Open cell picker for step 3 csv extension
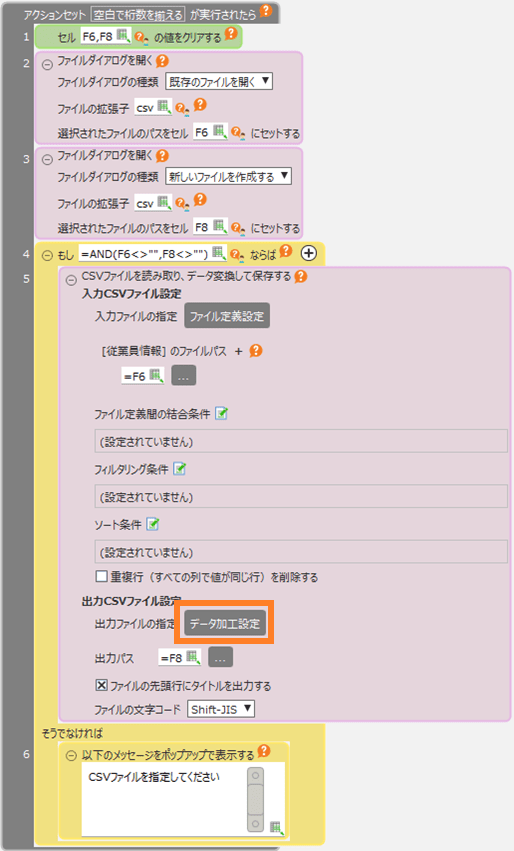The image size is (514, 851). point(163,202)
